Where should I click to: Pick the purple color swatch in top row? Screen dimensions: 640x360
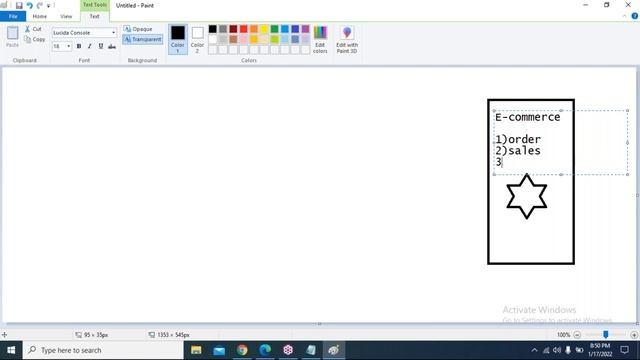coord(305,29)
